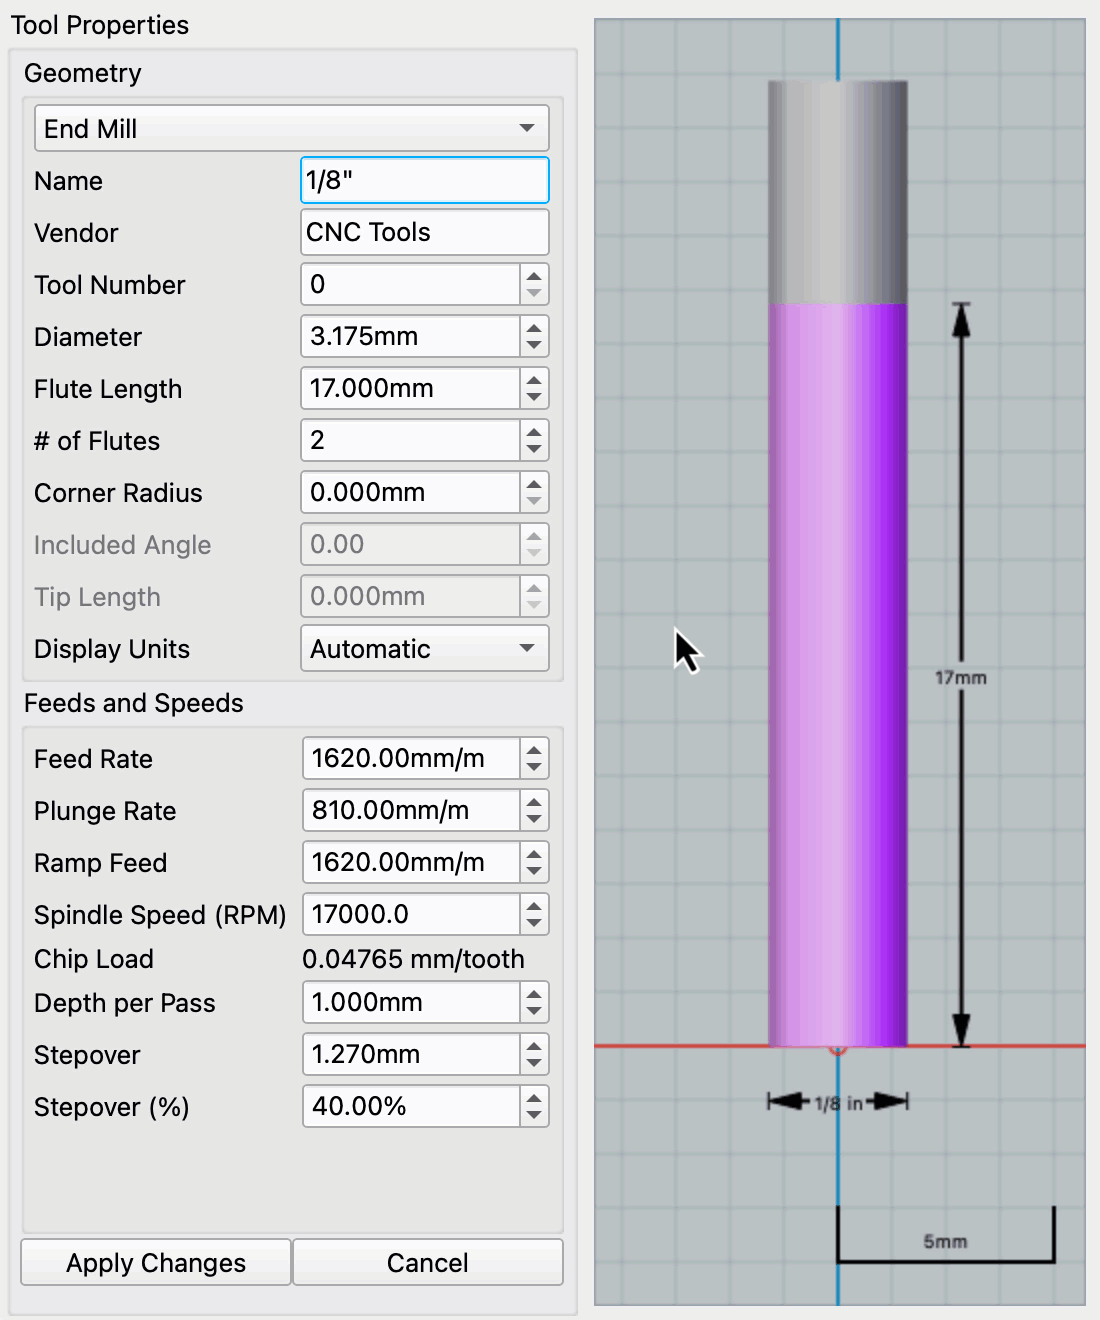Decrease number of flutes stepper

coord(534,450)
